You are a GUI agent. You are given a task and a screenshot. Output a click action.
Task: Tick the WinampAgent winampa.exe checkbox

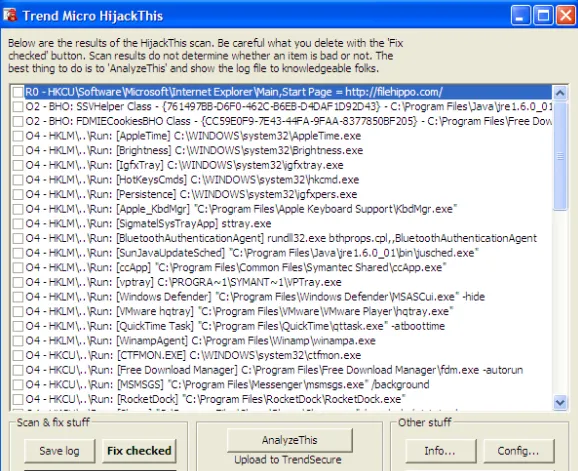coord(18,341)
